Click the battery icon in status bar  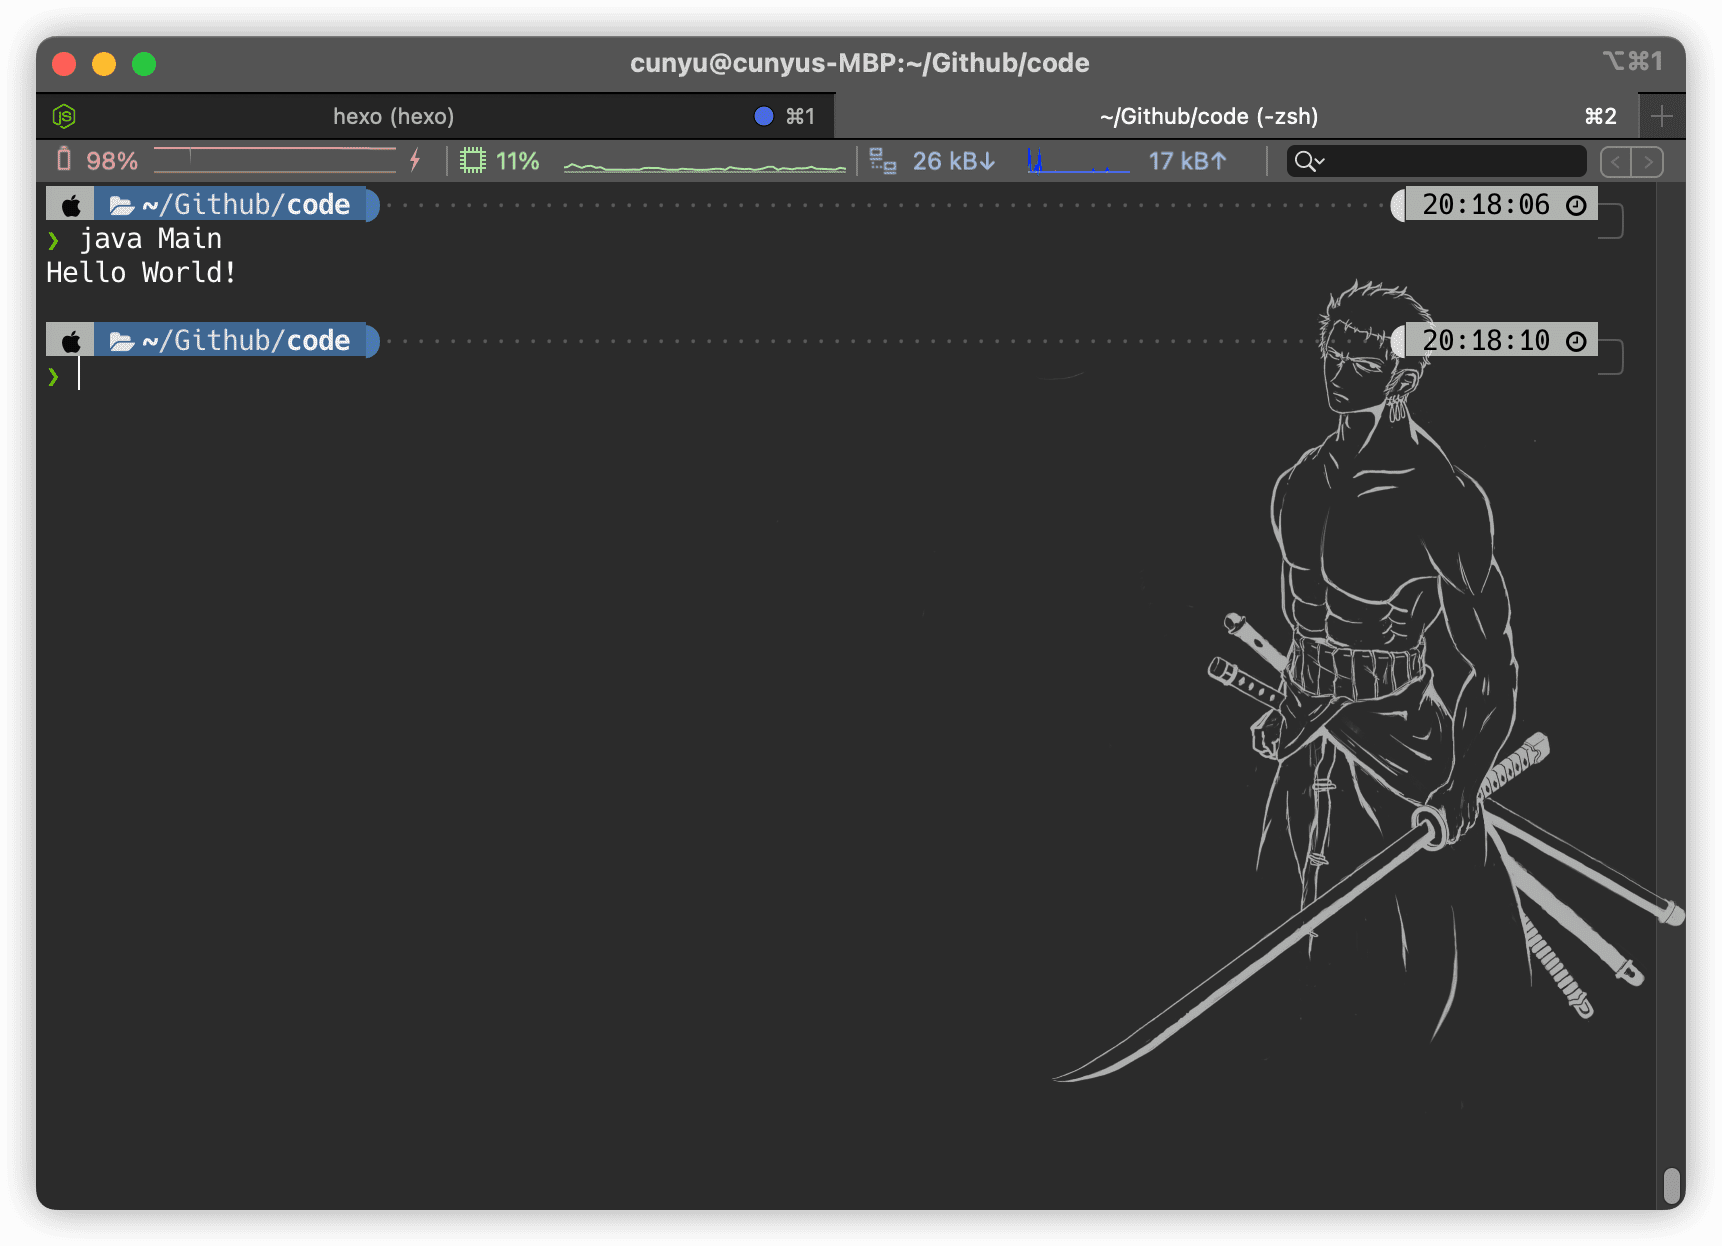pos(64,160)
